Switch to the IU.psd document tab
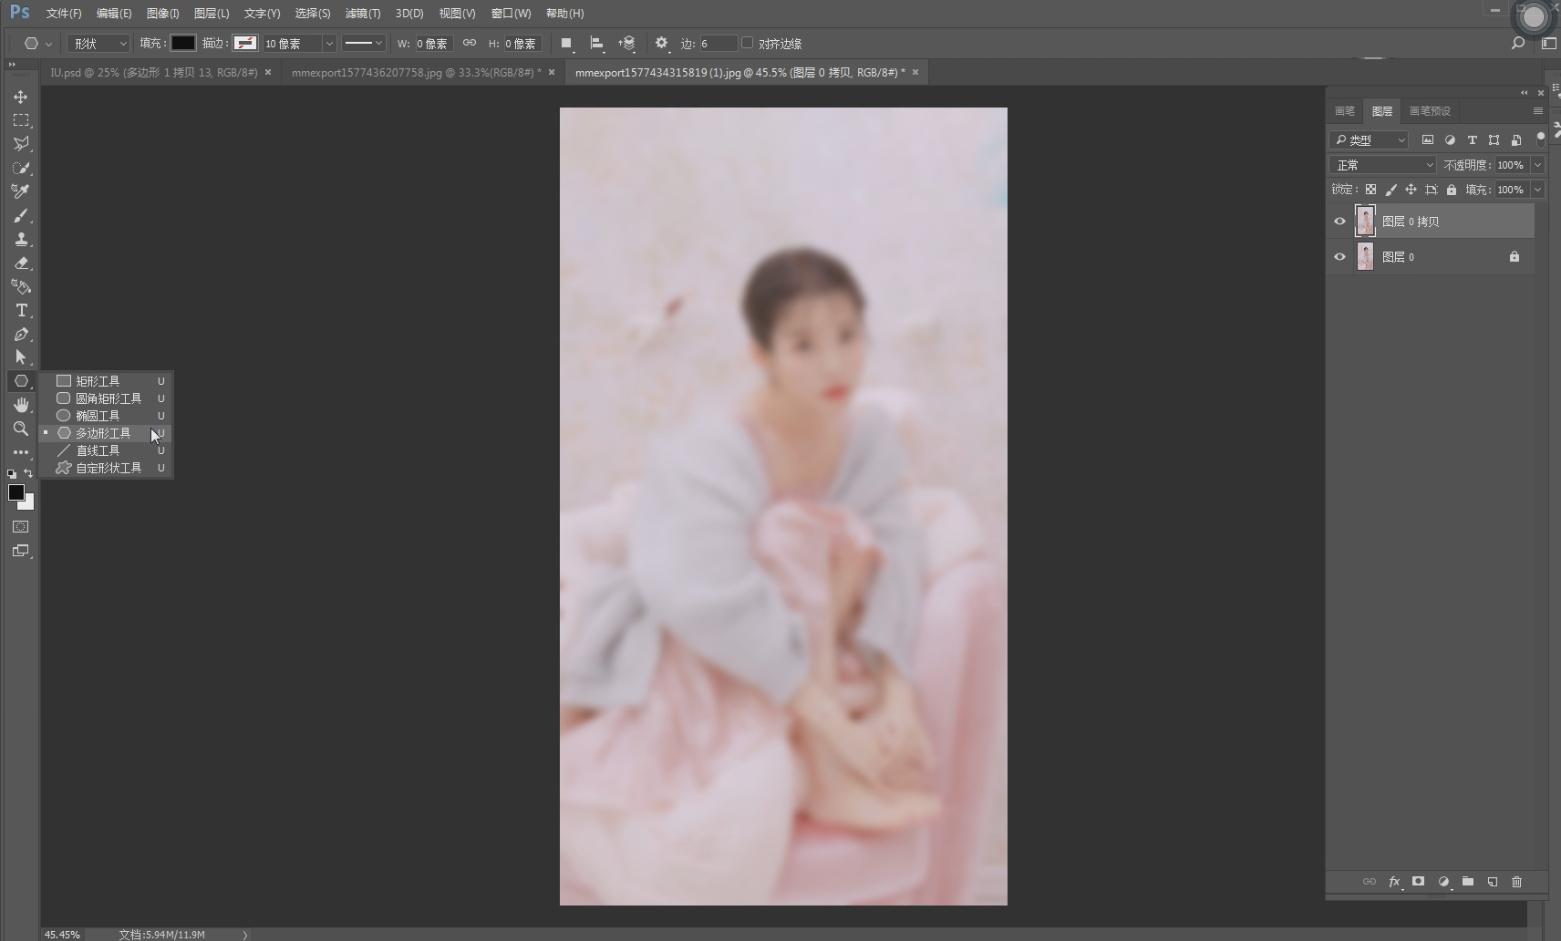The image size is (1561, 941). click(154, 72)
